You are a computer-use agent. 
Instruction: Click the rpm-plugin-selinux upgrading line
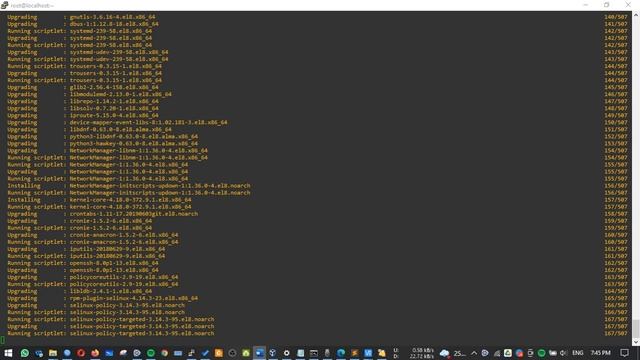(x=102, y=298)
